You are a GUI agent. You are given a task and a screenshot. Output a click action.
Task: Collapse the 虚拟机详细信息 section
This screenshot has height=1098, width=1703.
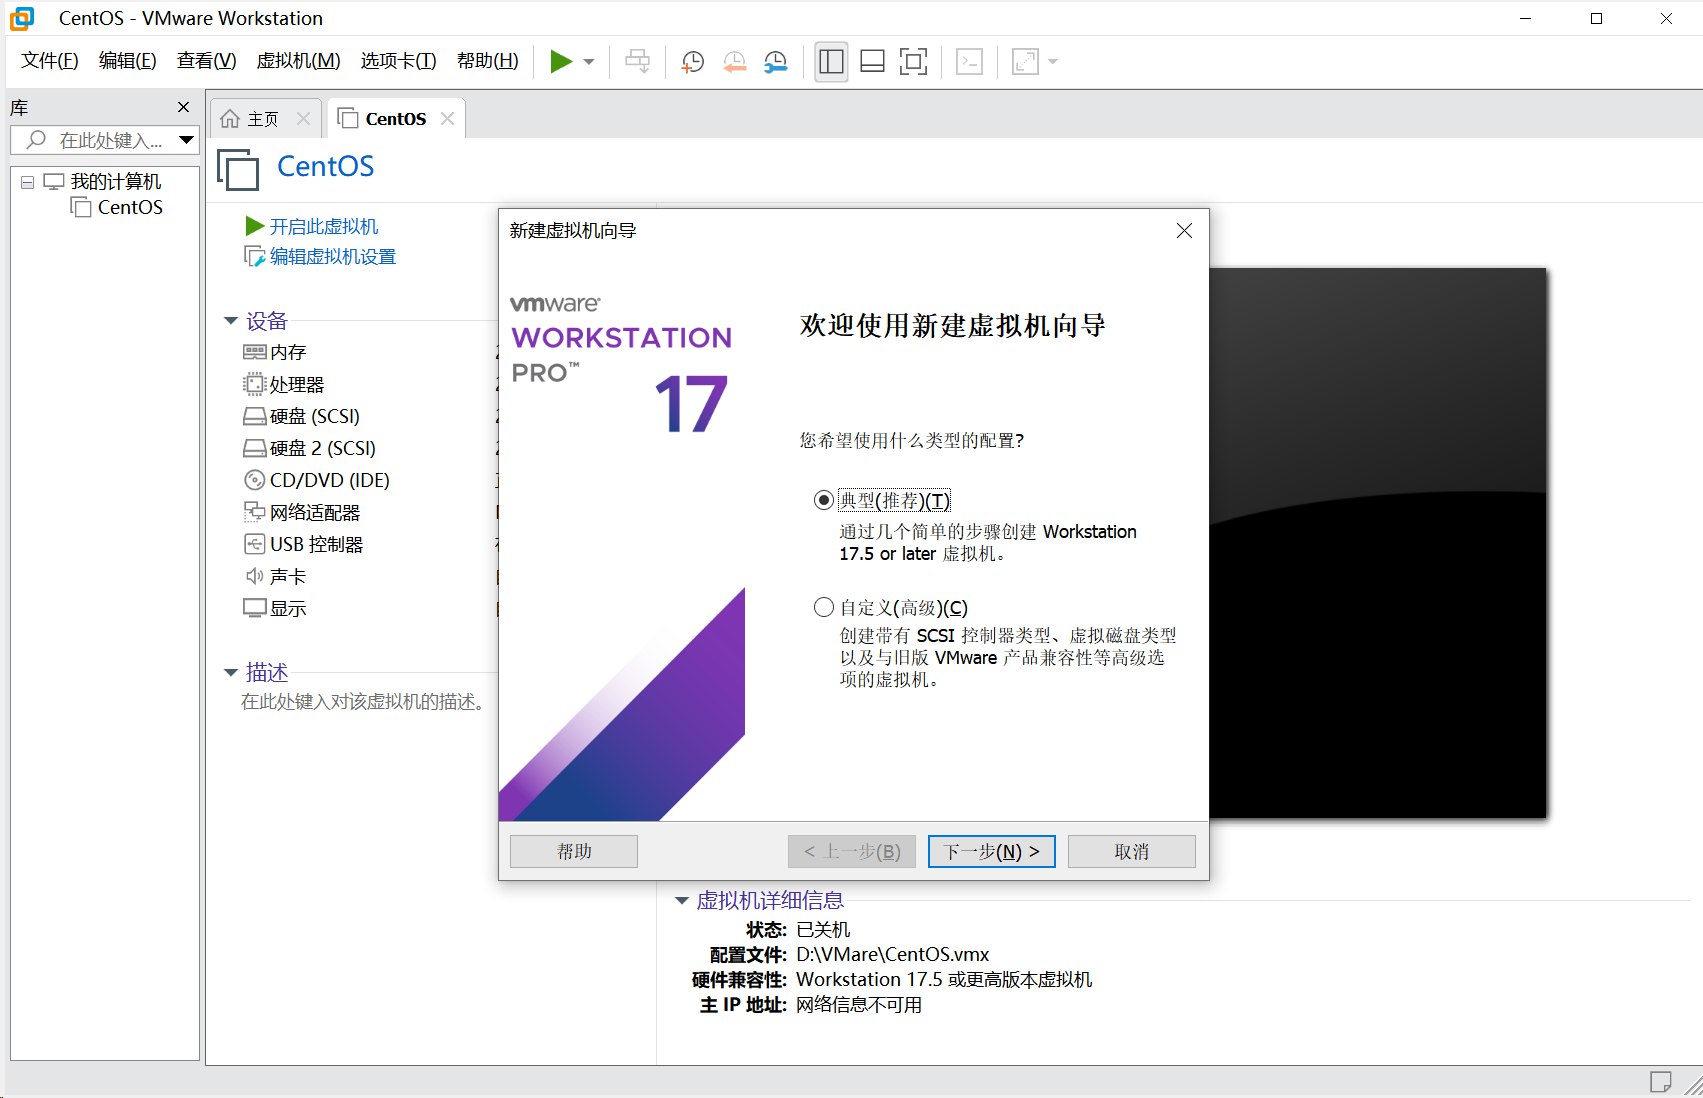[681, 899]
